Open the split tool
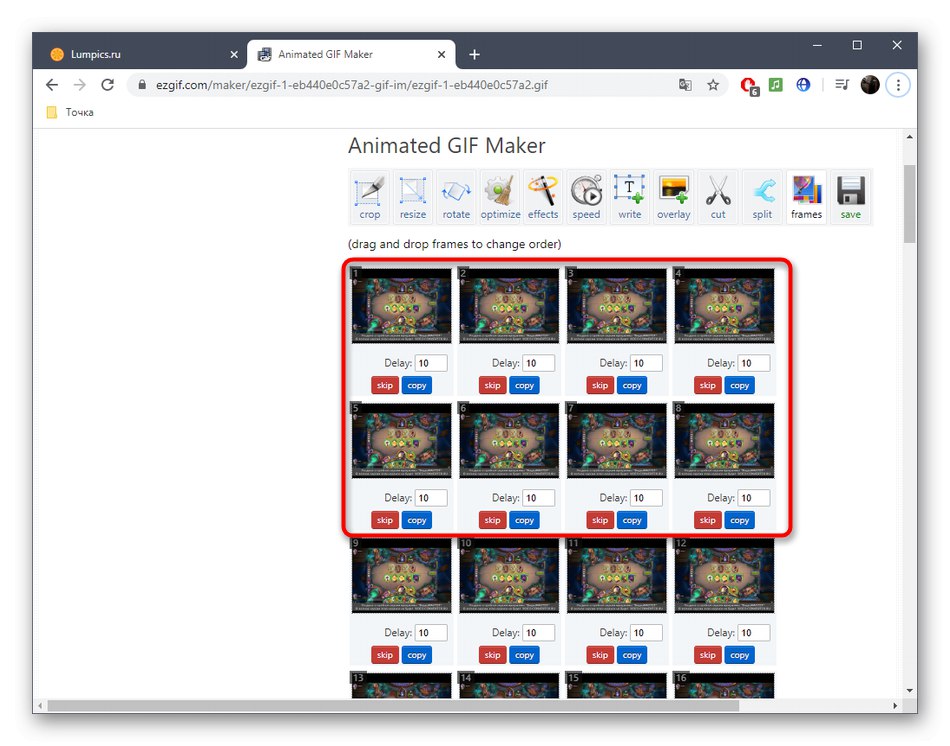Viewport: 950px width, 746px height. (x=762, y=197)
